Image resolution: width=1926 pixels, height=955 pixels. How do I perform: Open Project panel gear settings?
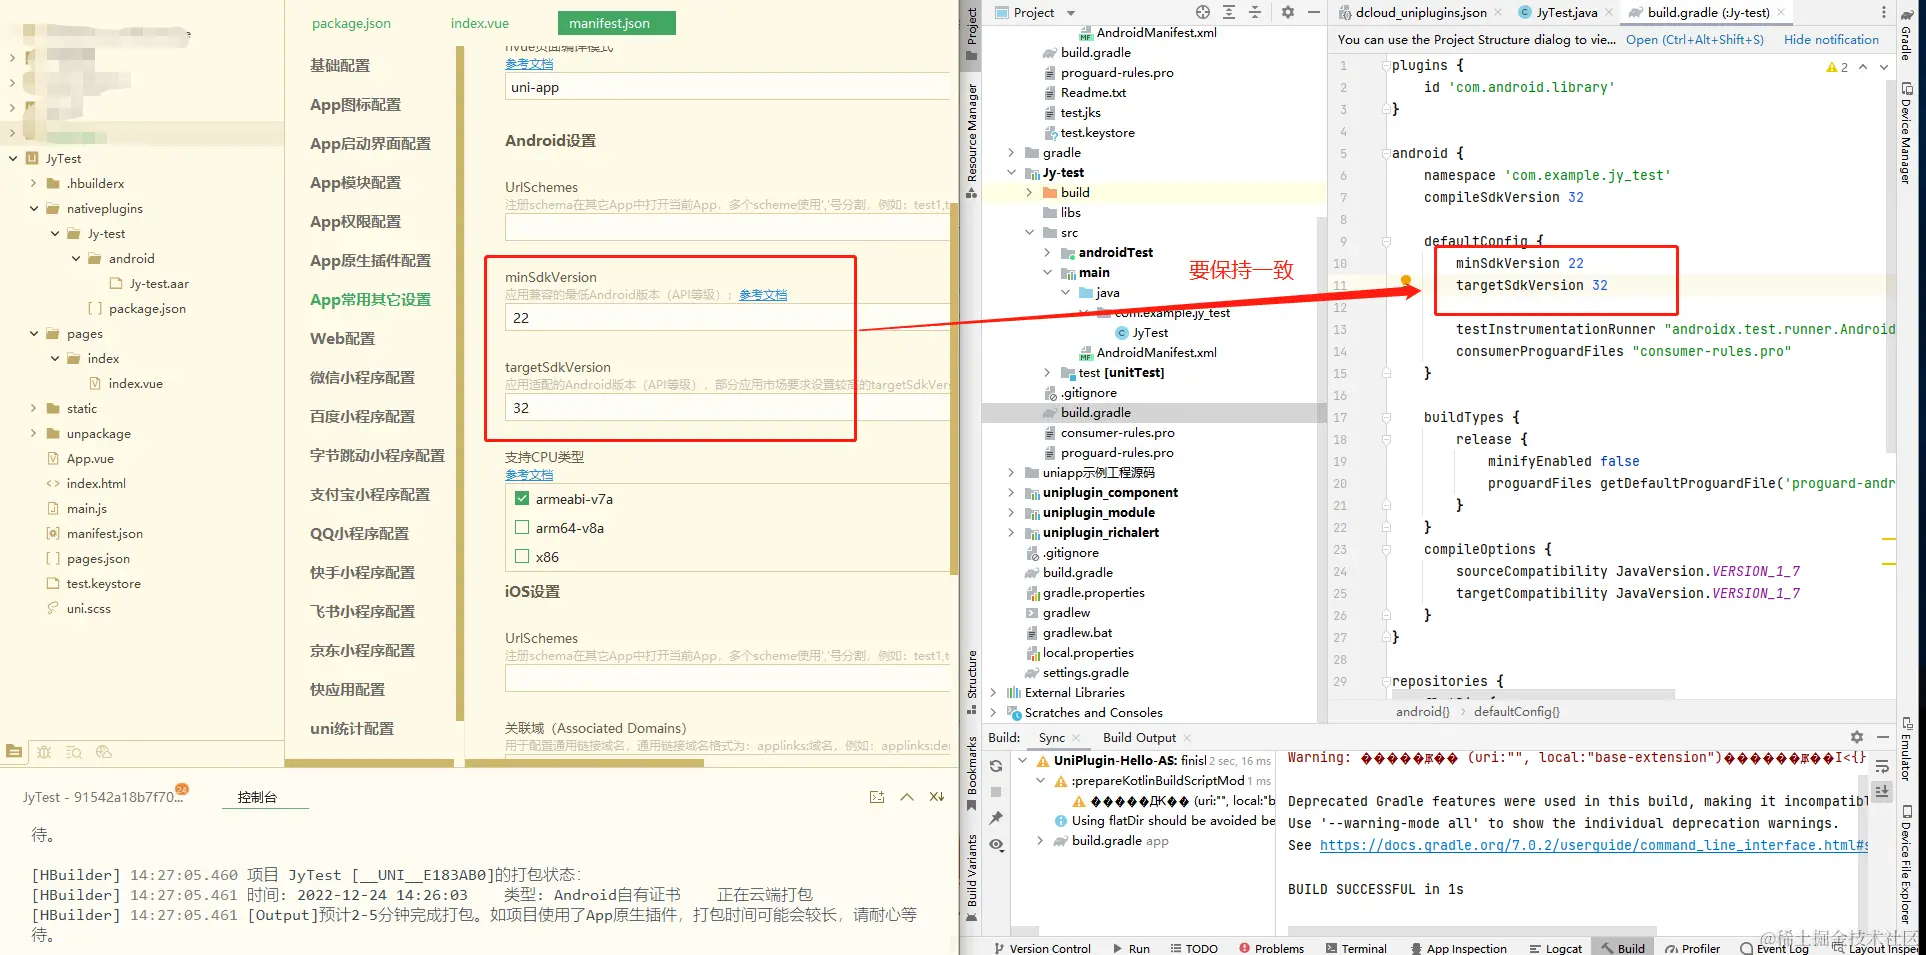coord(1288,12)
